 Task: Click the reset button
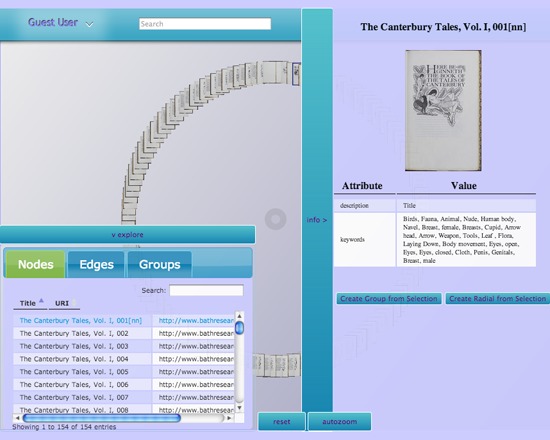[x=282, y=422]
